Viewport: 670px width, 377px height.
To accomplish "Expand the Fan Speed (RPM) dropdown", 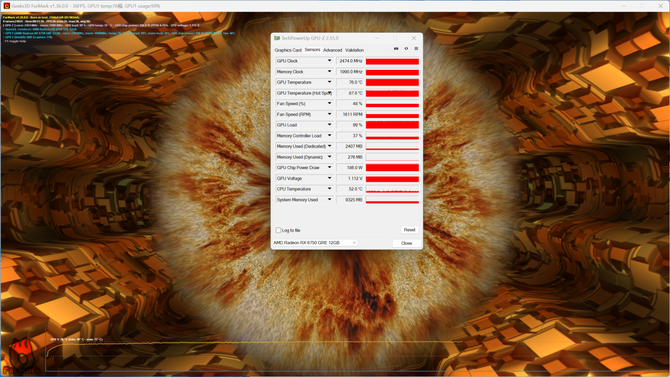I will (x=329, y=114).
